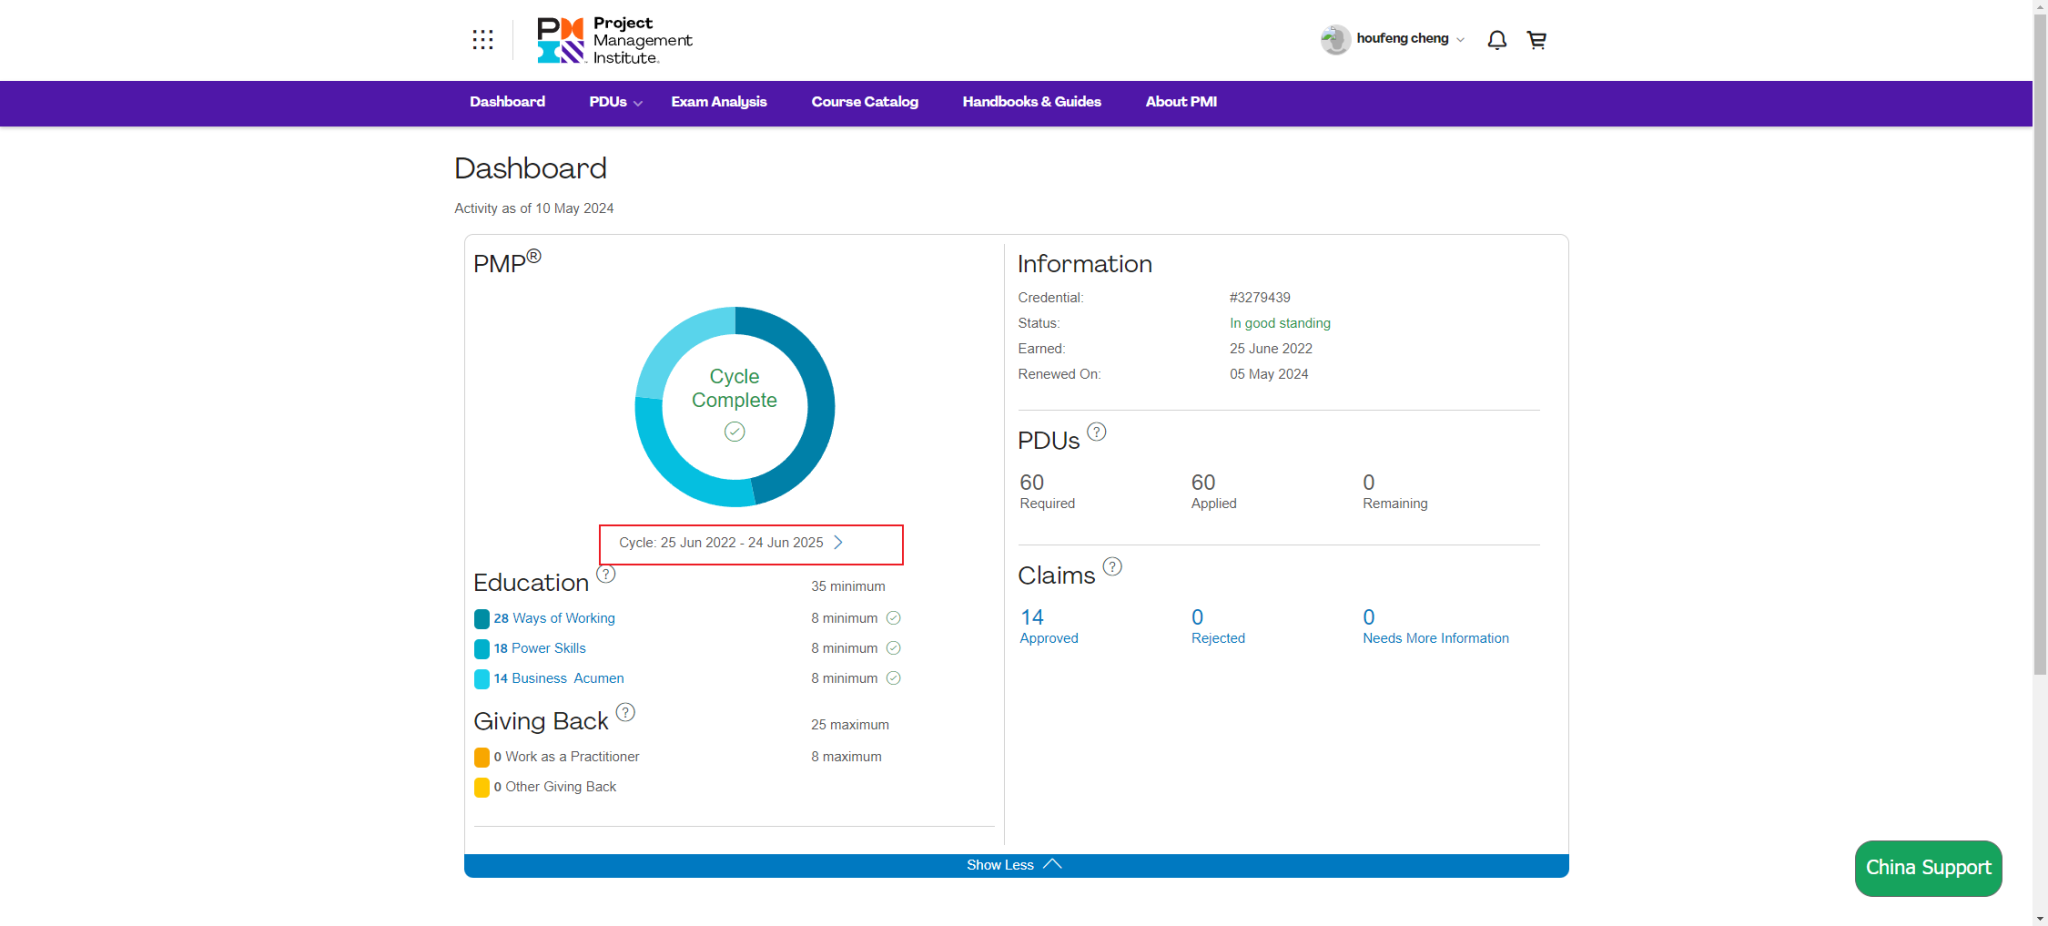
Task: Collapse the panel with Show Less
Action: (1015, 865)
